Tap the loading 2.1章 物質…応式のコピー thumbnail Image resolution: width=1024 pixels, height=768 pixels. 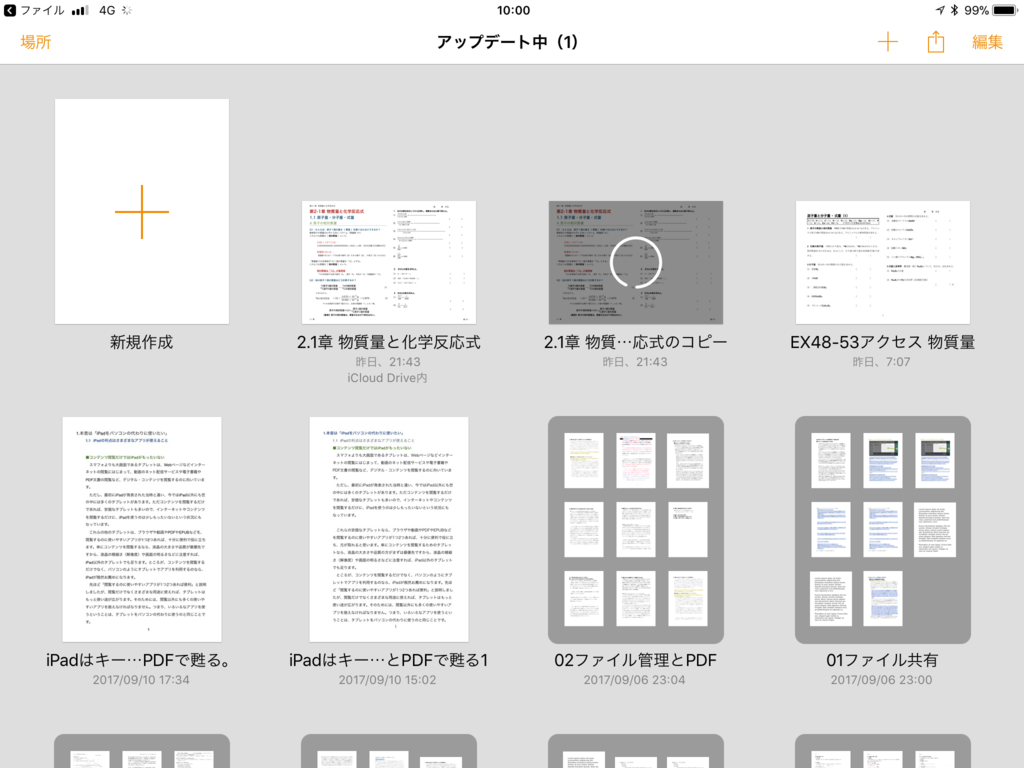[x=635, y=263]
